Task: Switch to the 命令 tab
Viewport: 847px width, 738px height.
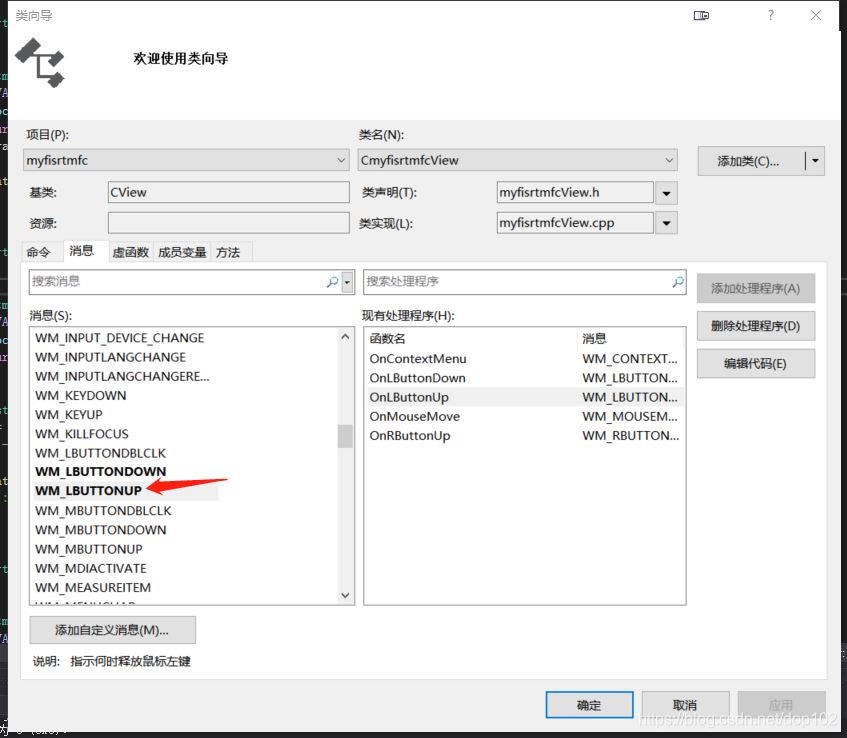Action: pos(38,252)
